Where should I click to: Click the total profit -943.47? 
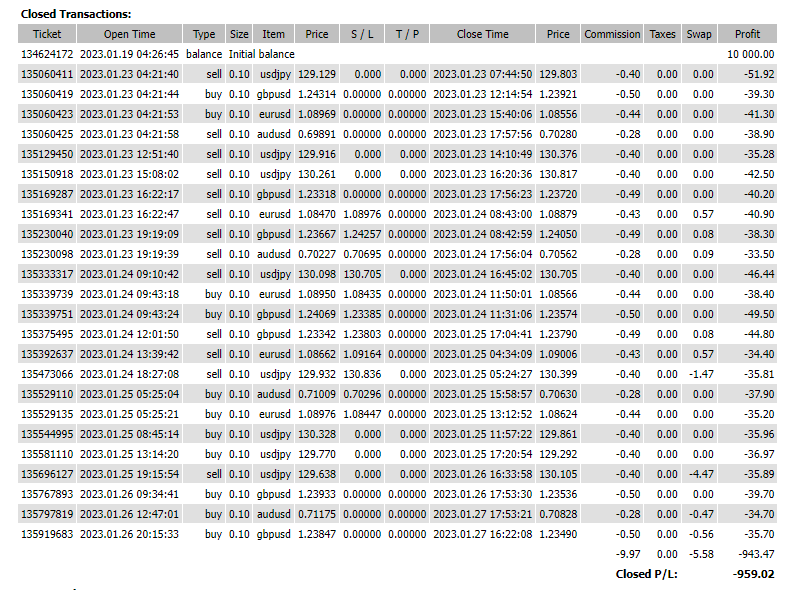pos(756,554)
